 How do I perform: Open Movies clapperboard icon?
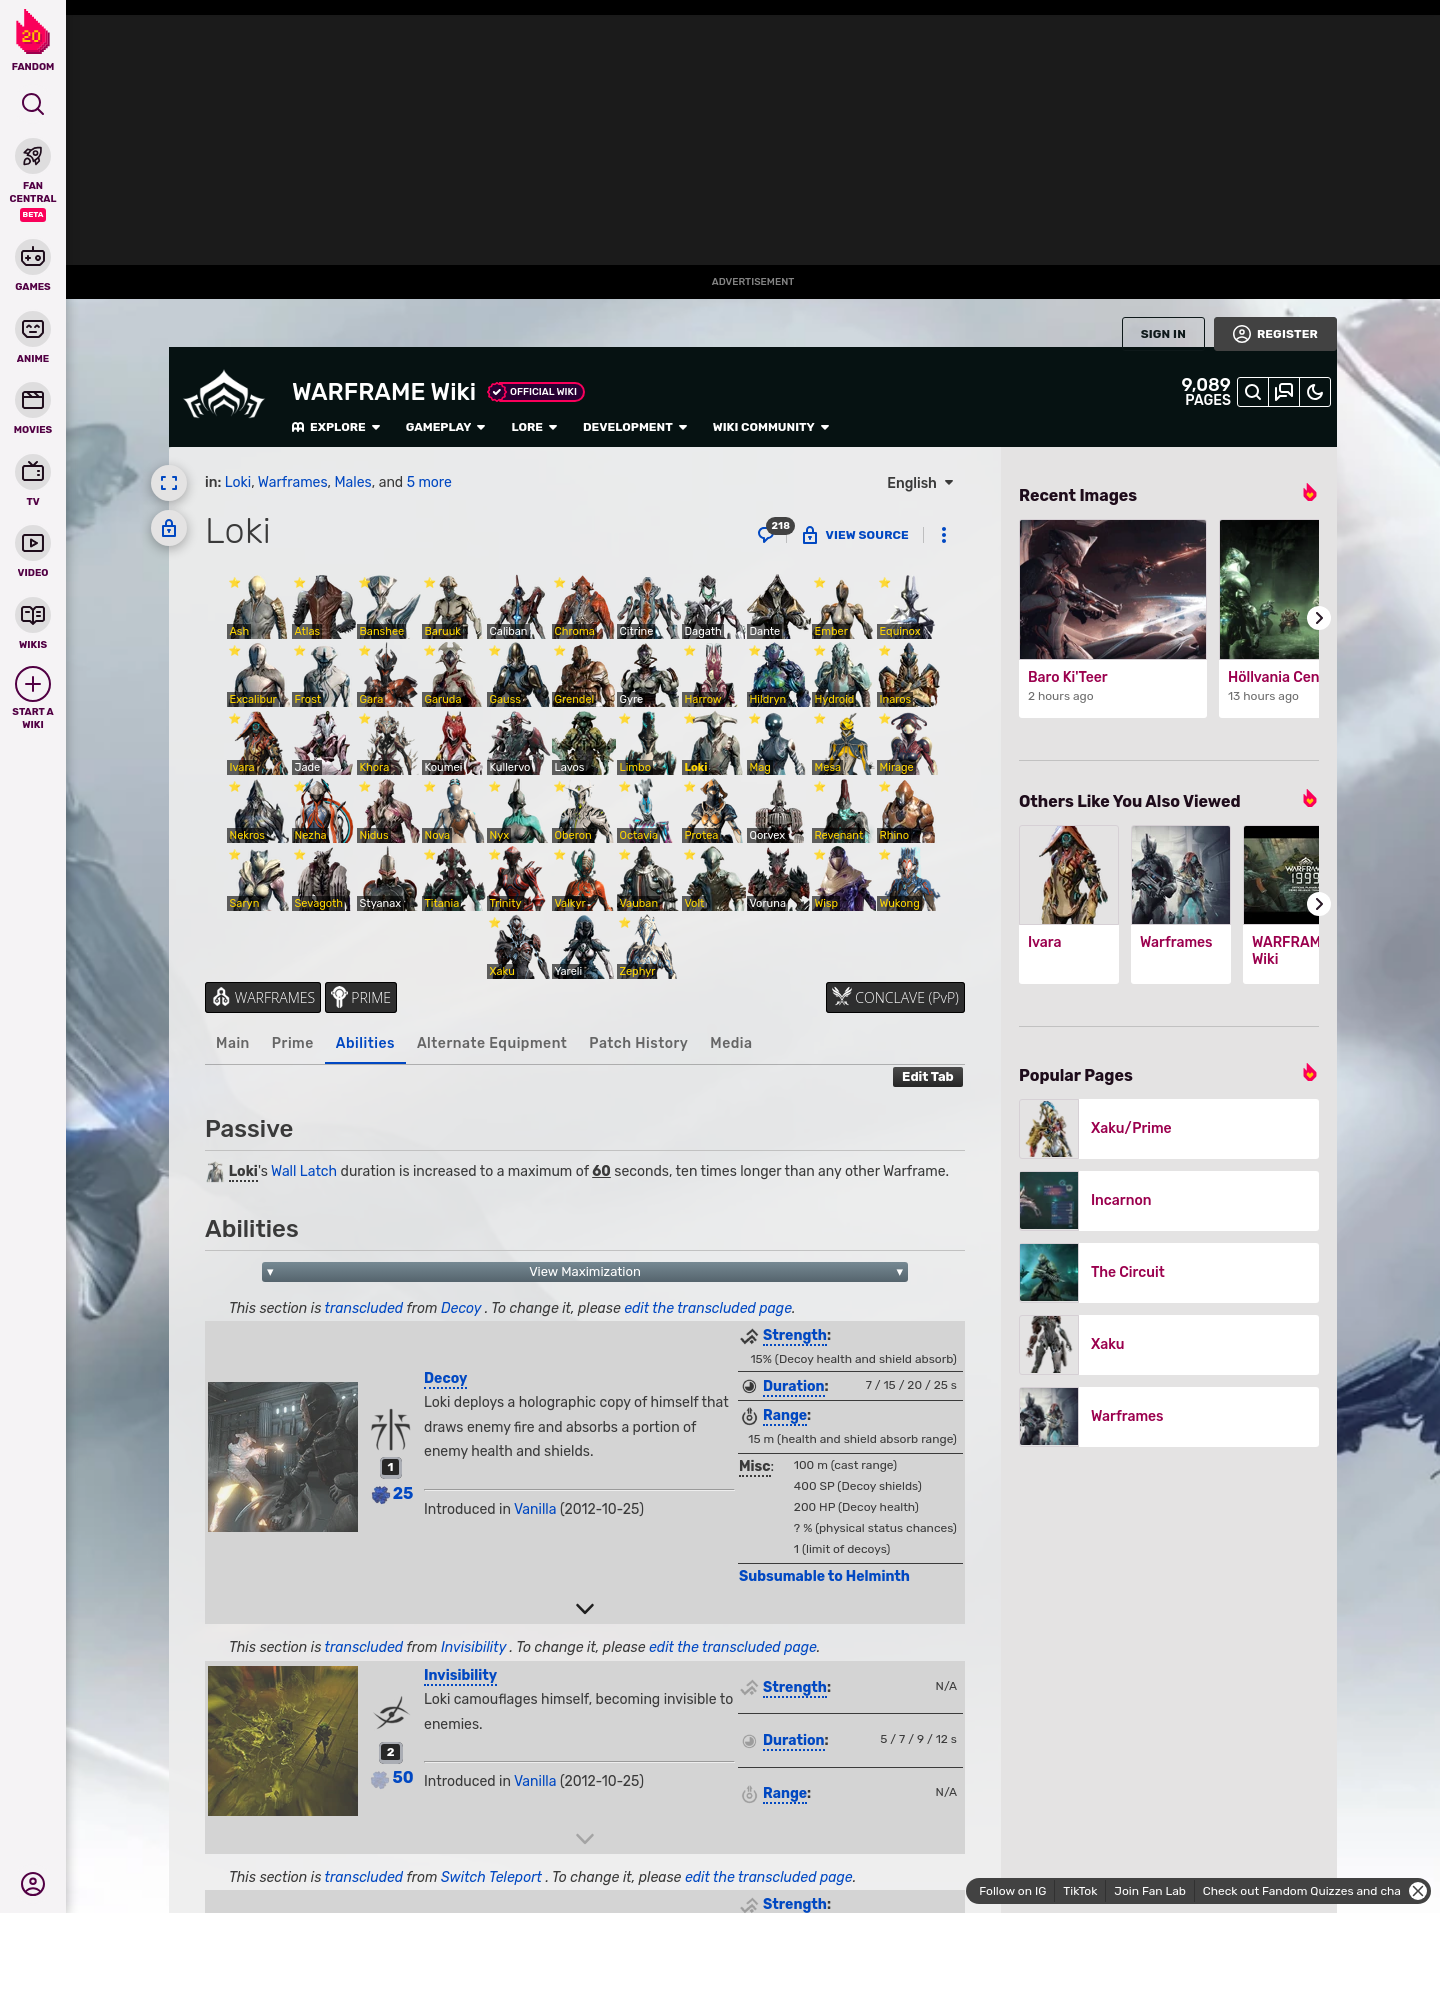[33, 400]
